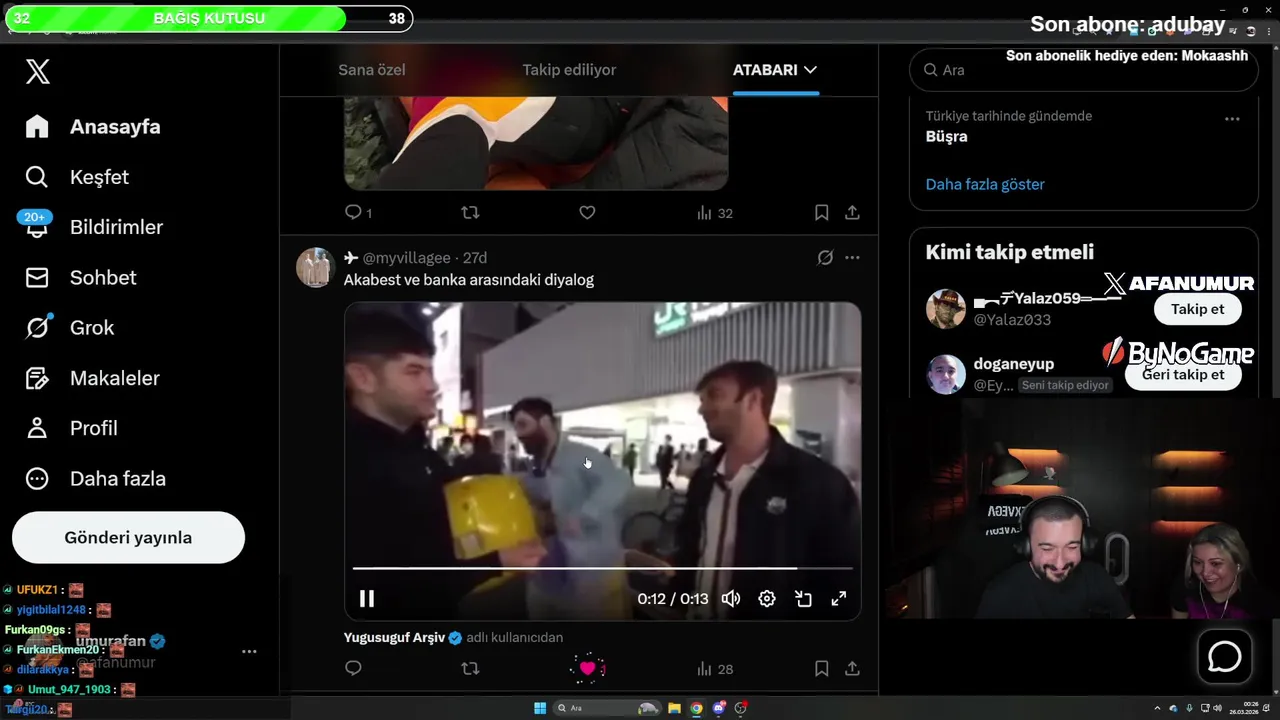Like the top post
Image resolution: width=1280 pixels, height=720 pixels.
(x=587, y=212)
